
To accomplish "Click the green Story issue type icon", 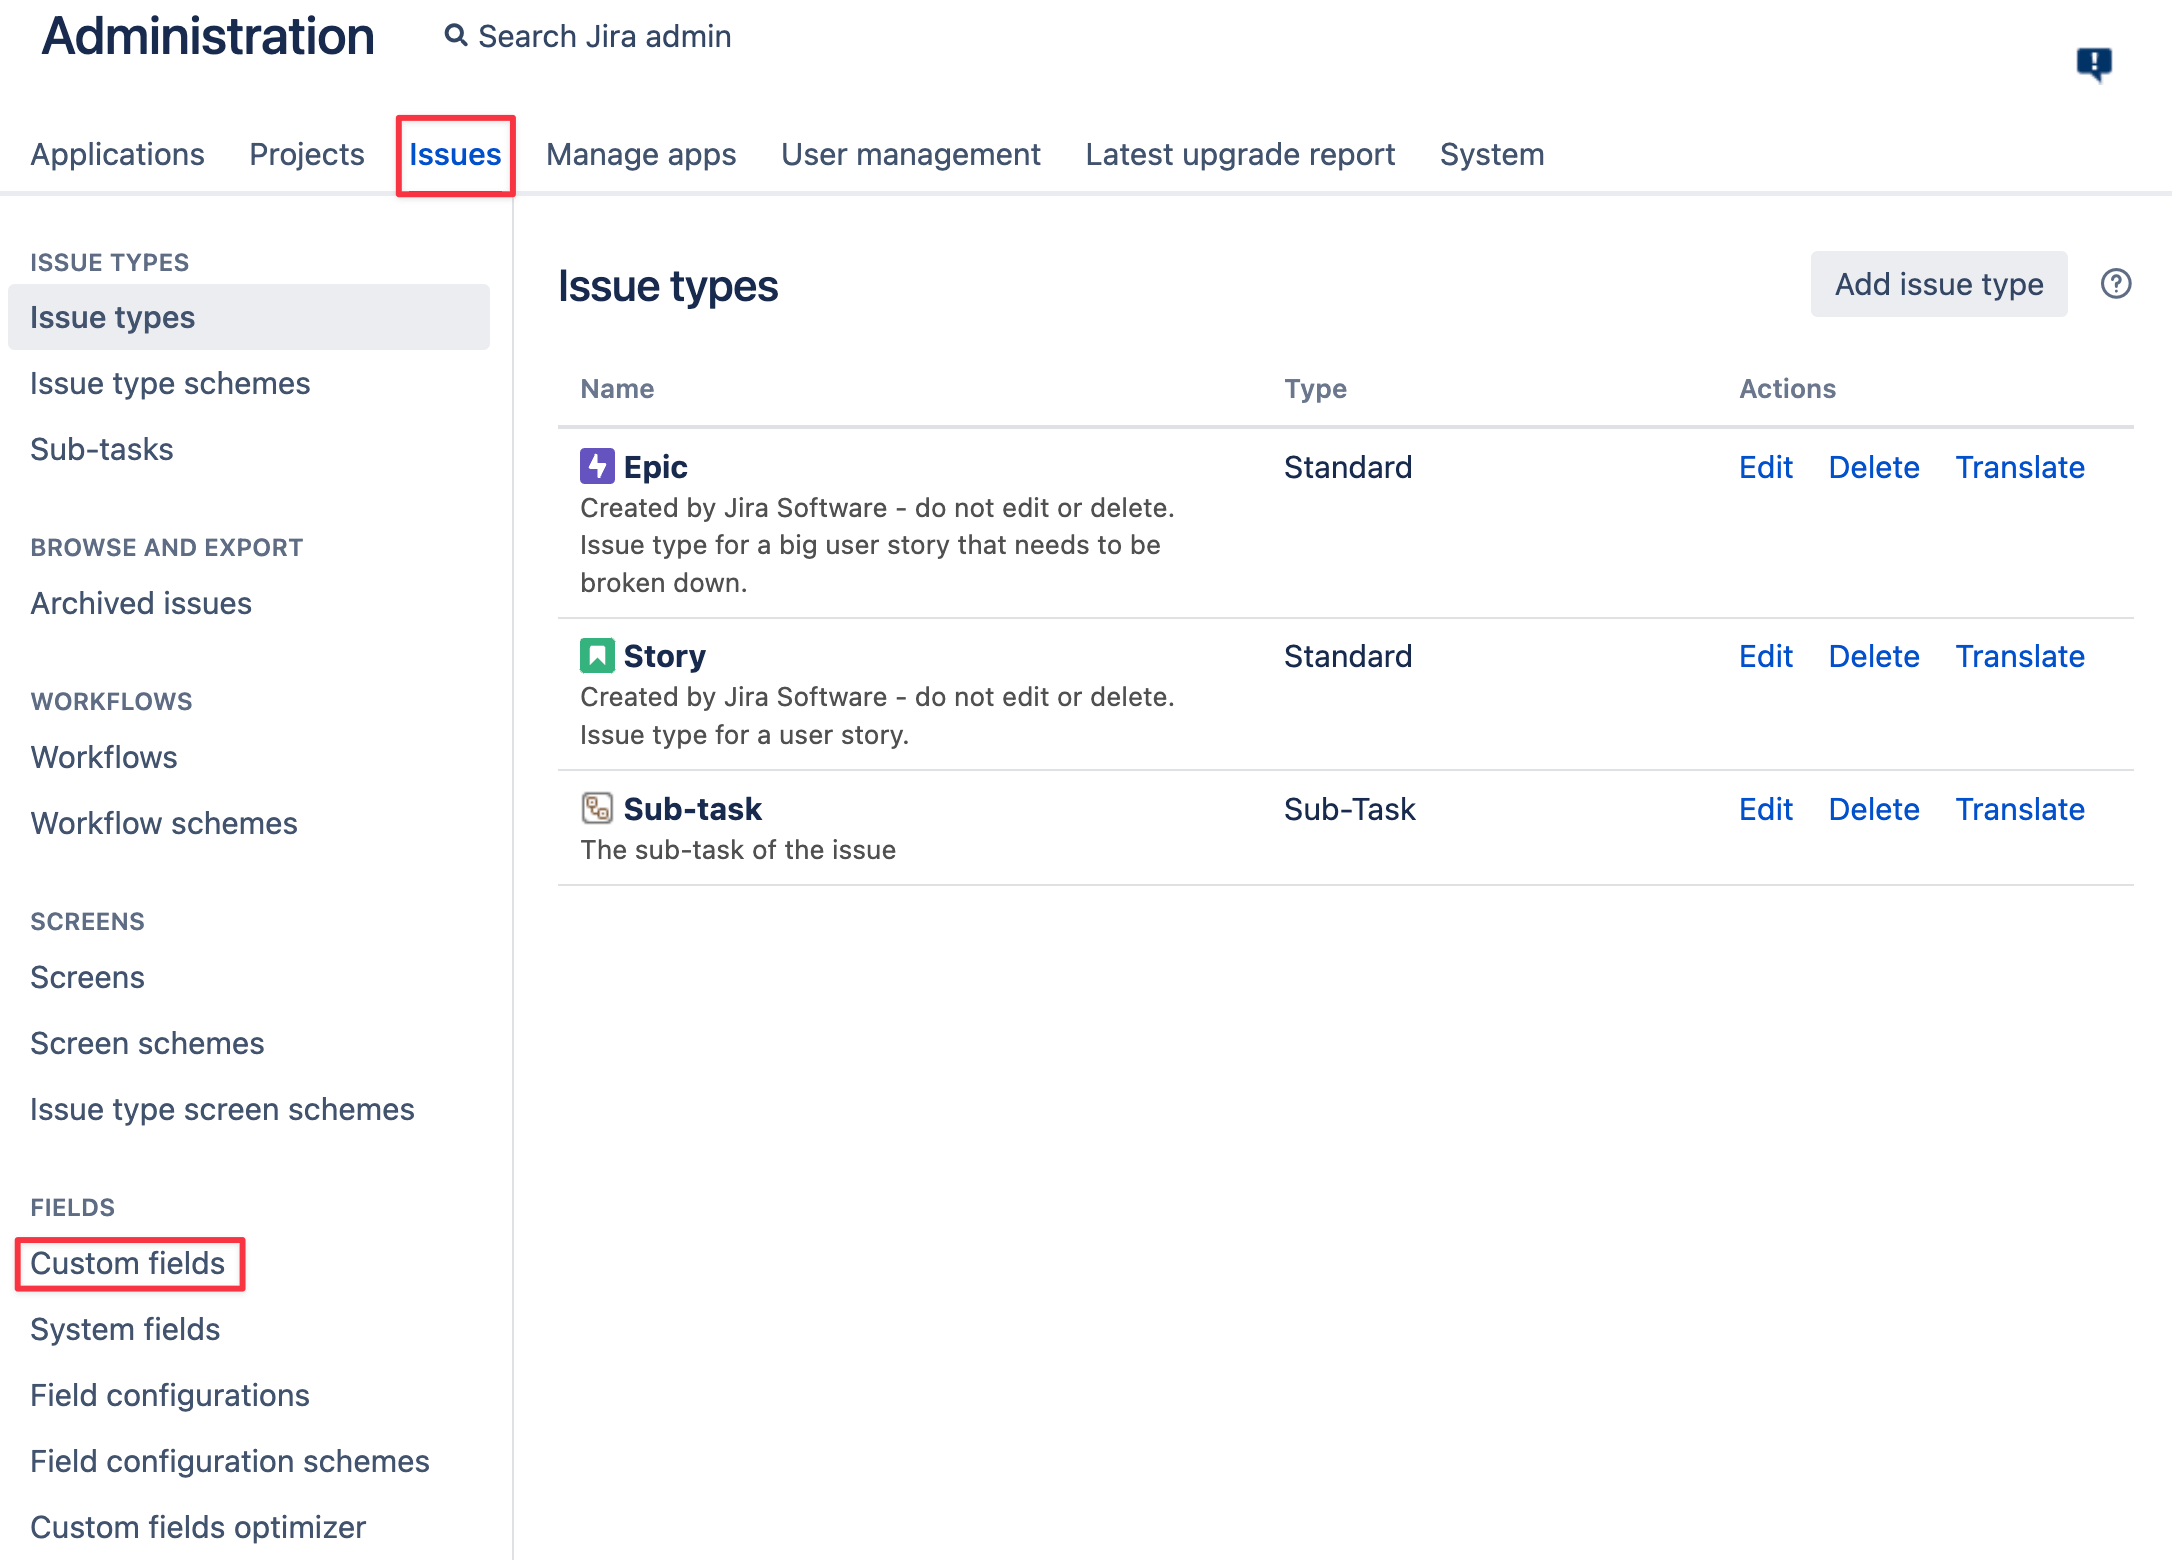I will 597,656.
